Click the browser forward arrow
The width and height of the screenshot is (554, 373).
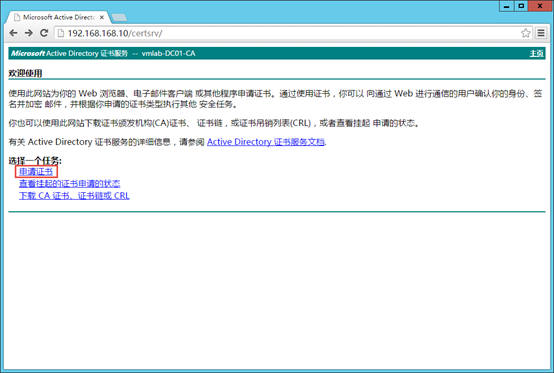coord(29,33)
